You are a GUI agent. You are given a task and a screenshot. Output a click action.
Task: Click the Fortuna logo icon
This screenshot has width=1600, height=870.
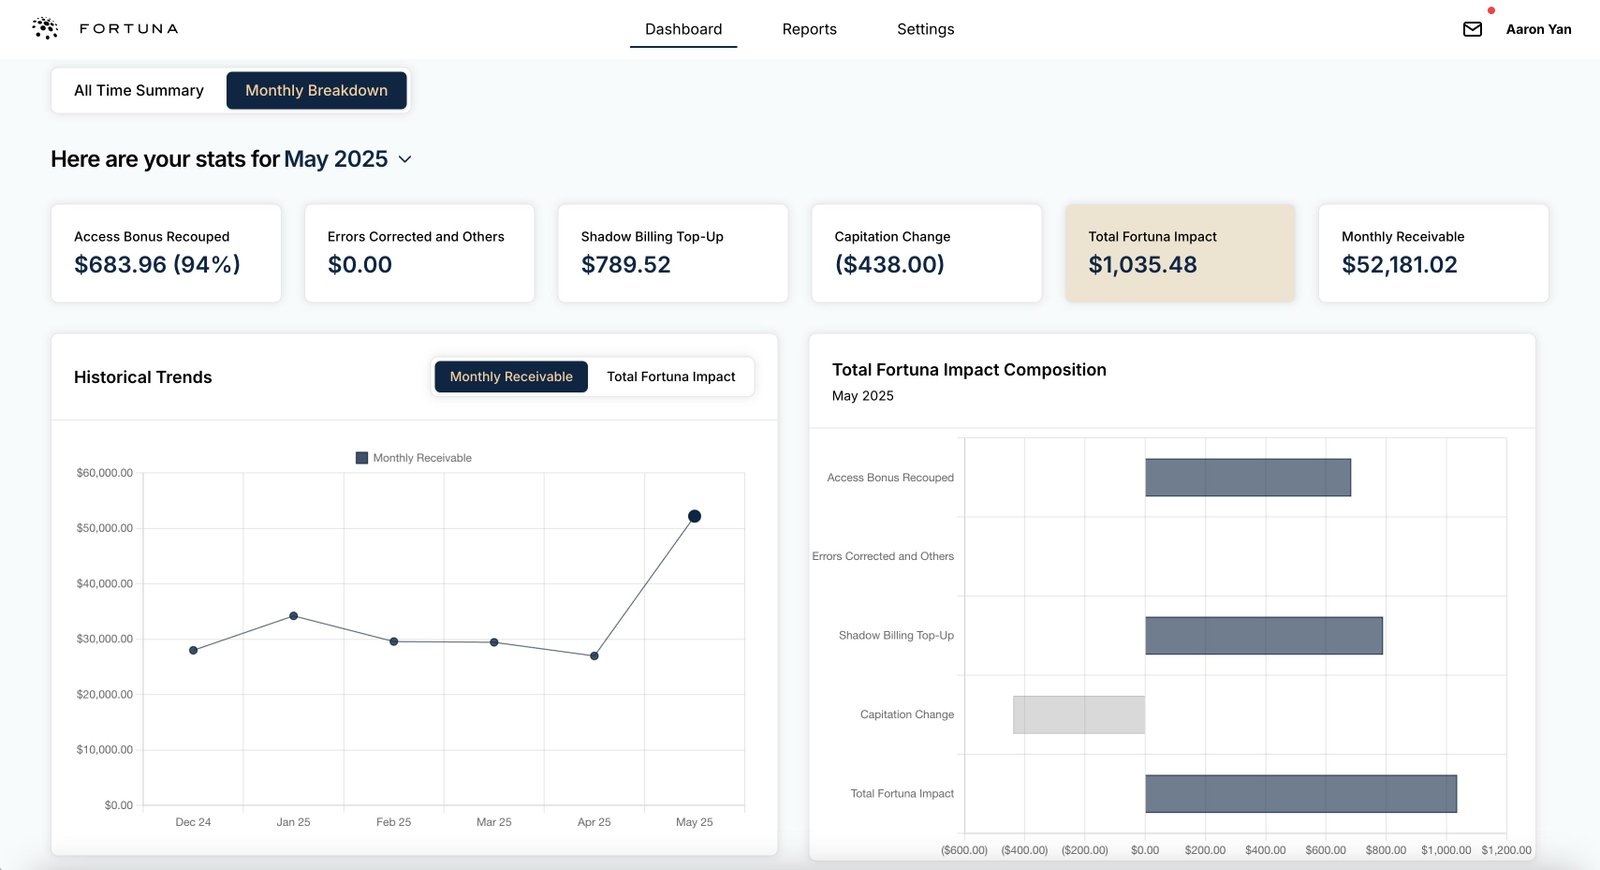point(45,28)
